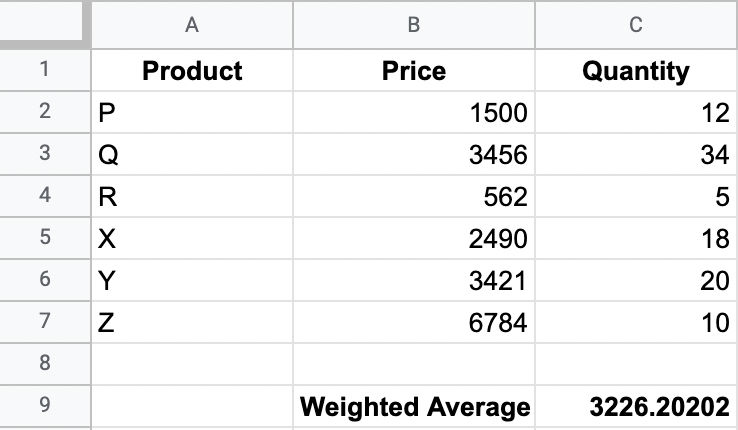Screen dimensions: 738x430
Task: Select column B header
Action: pyautogui.click(x=414, y=24)
